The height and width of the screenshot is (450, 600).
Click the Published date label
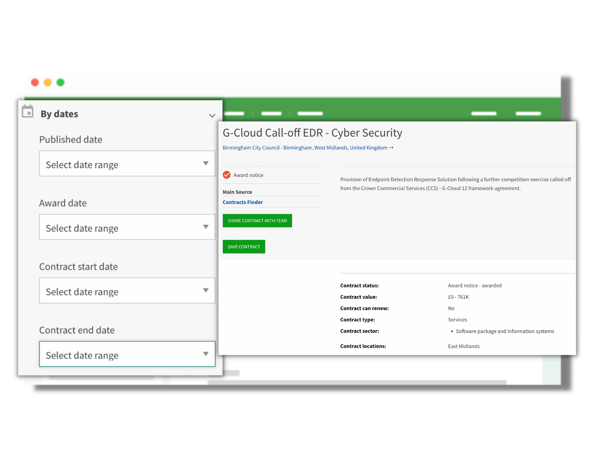(x=71, y=140)
